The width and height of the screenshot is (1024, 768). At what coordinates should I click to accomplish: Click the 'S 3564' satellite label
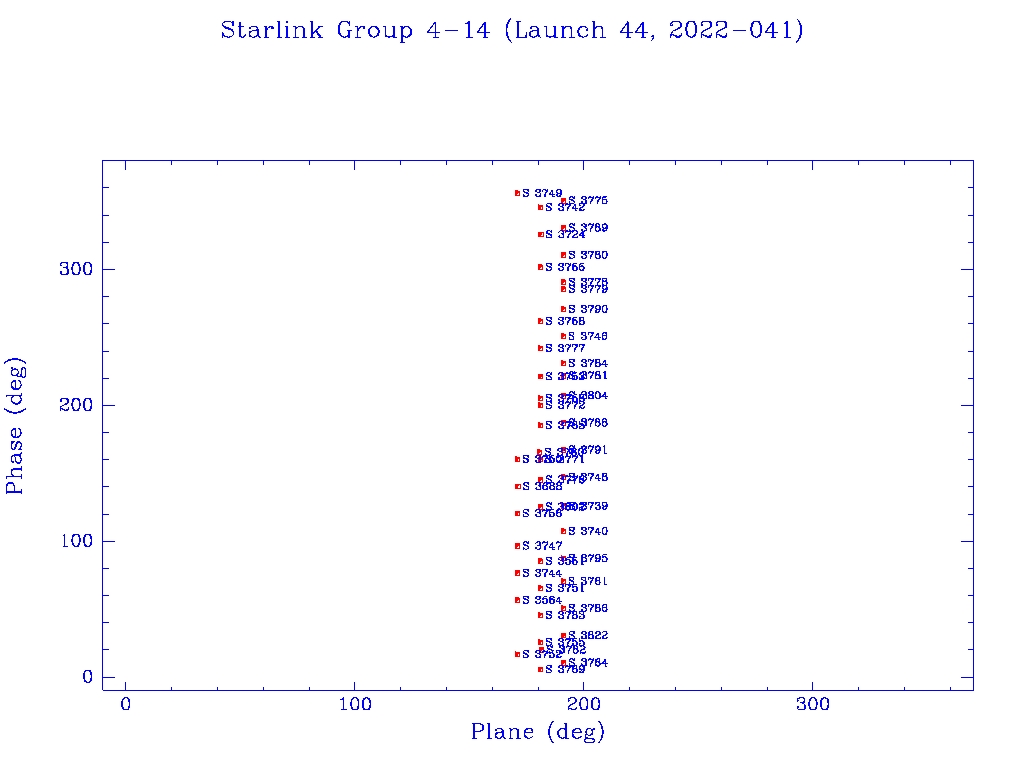(542, 600)
